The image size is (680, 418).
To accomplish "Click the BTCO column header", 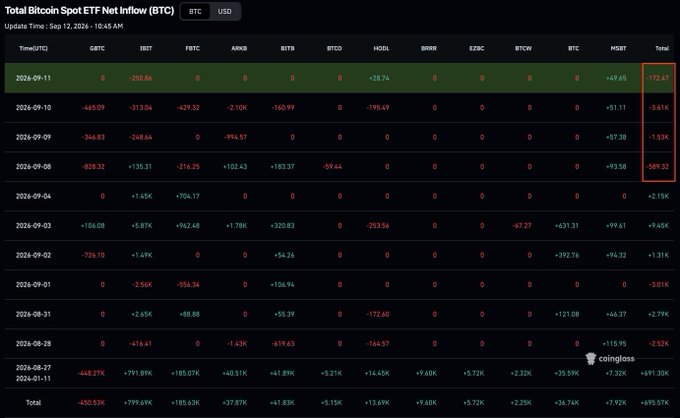I will (x=334, y=48).
